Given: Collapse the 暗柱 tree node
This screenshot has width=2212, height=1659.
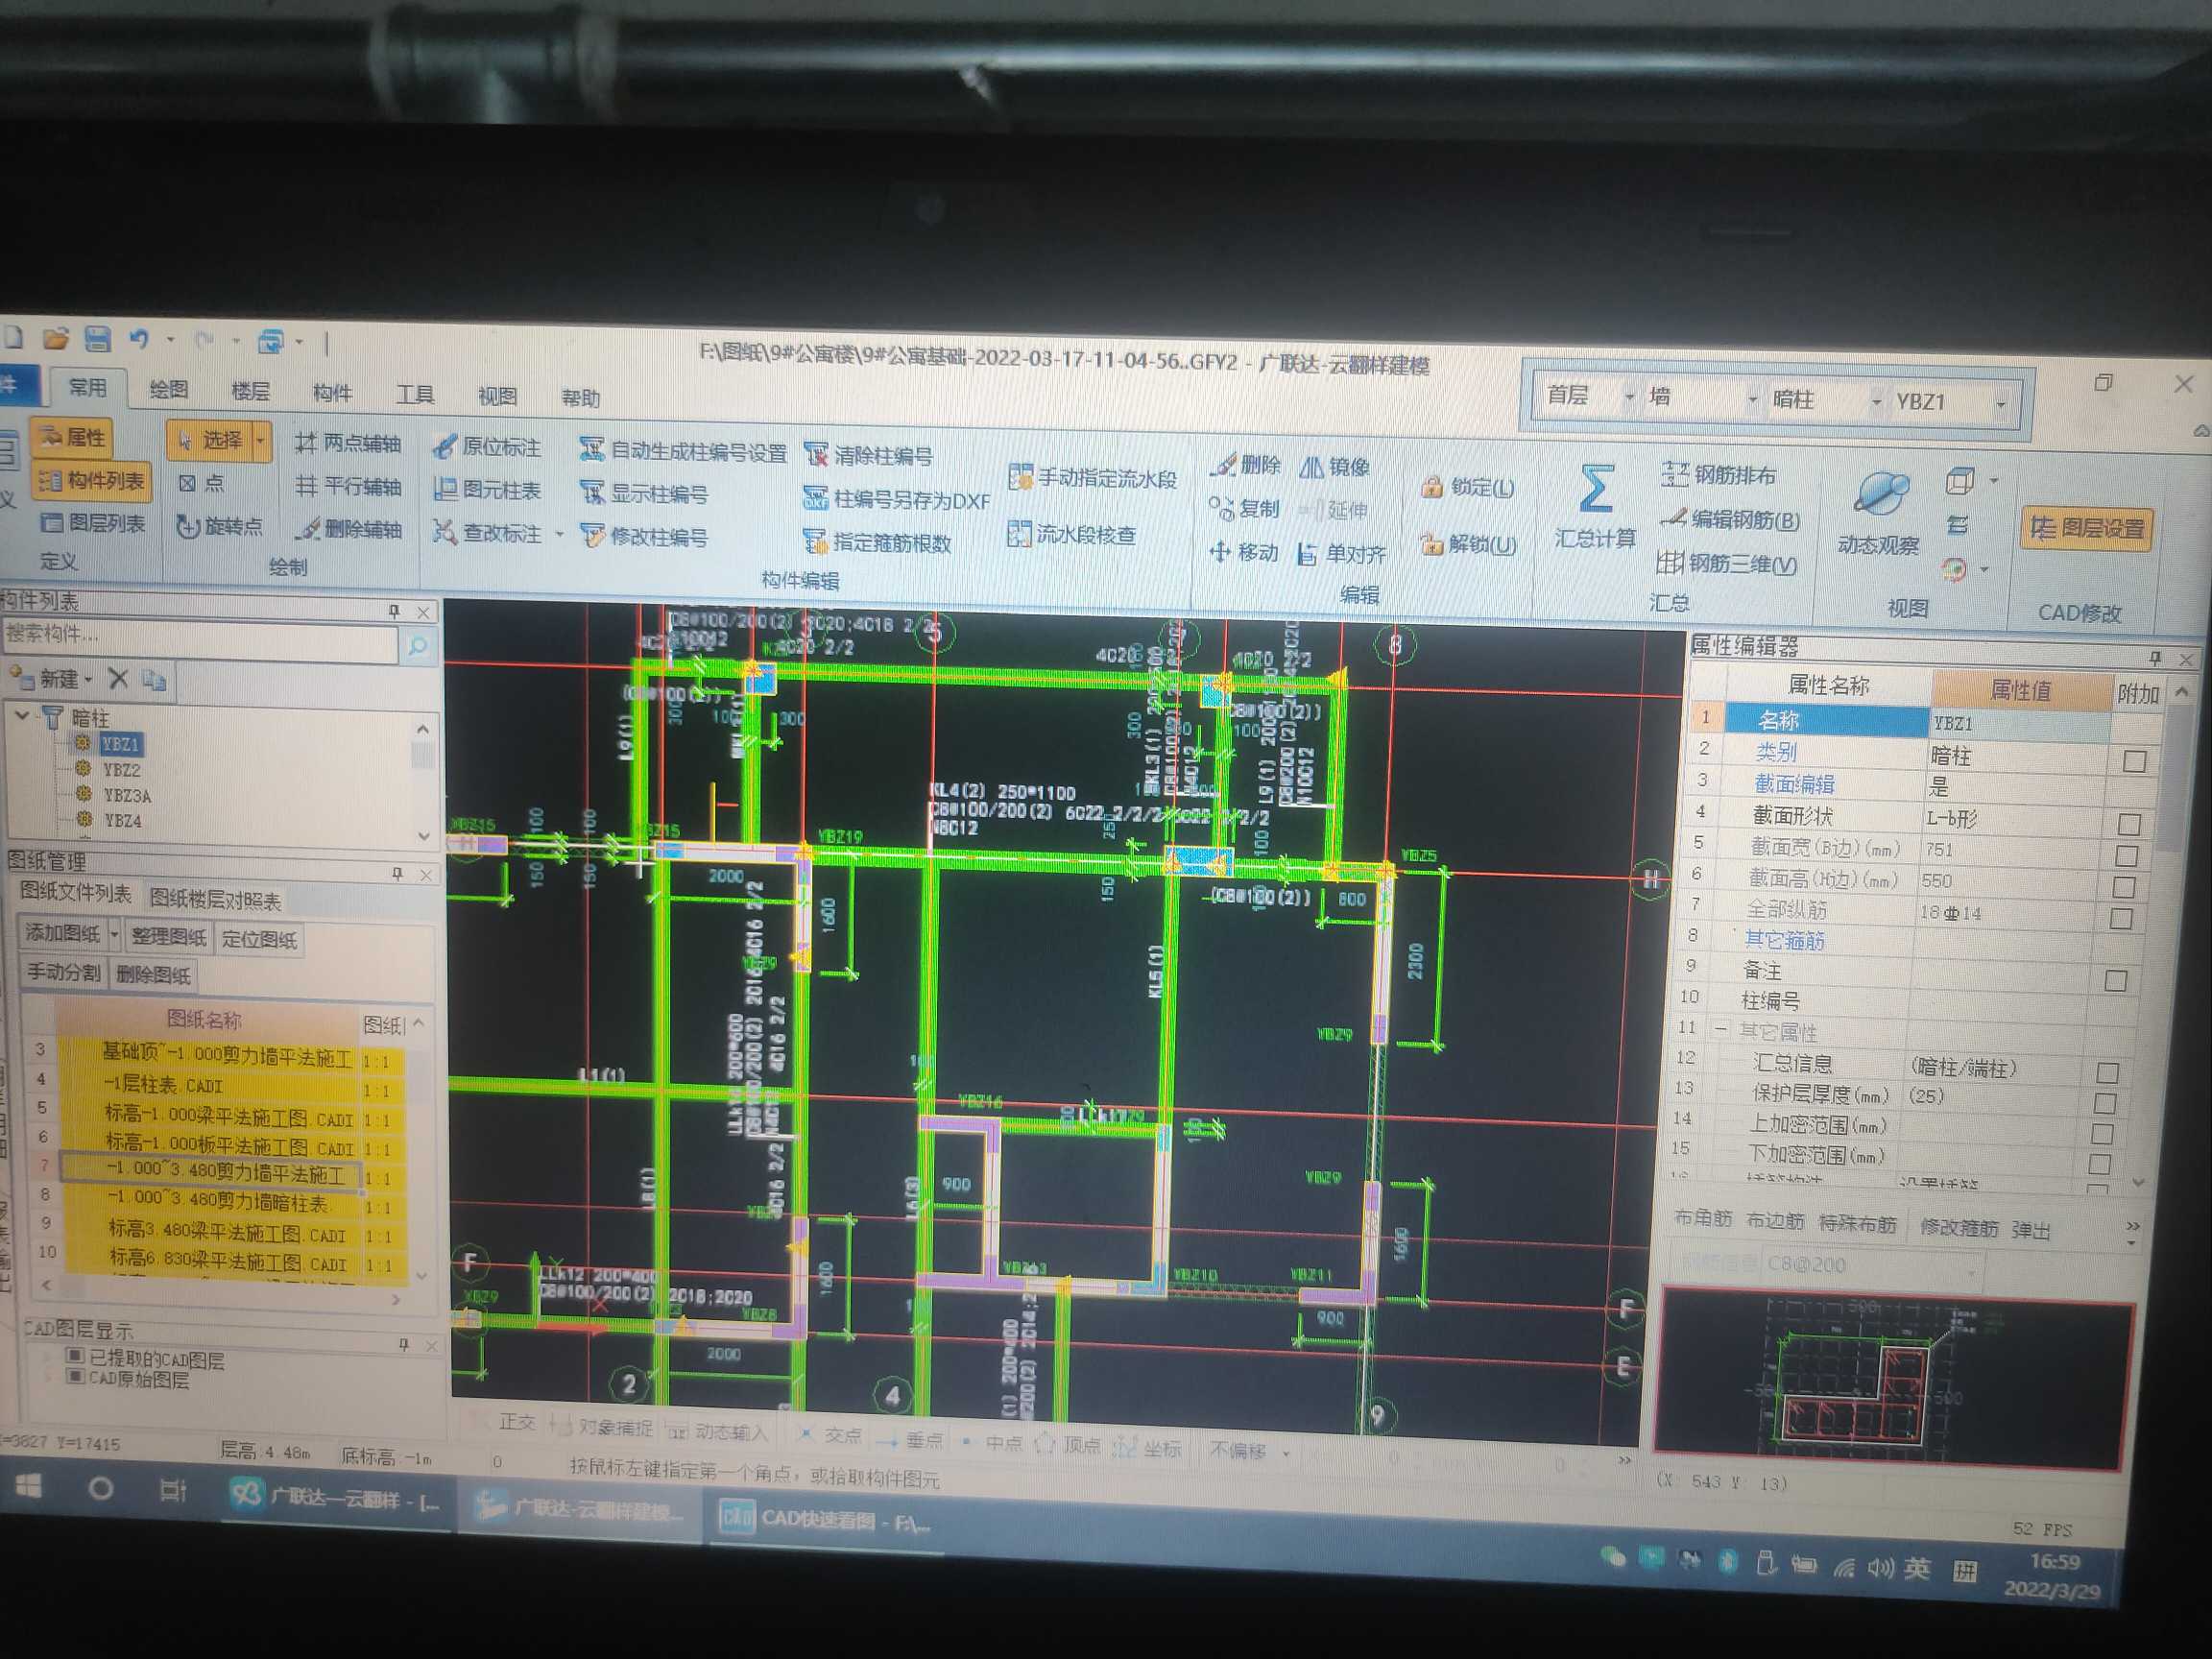Looking at the screenshot, I should 22,715.
